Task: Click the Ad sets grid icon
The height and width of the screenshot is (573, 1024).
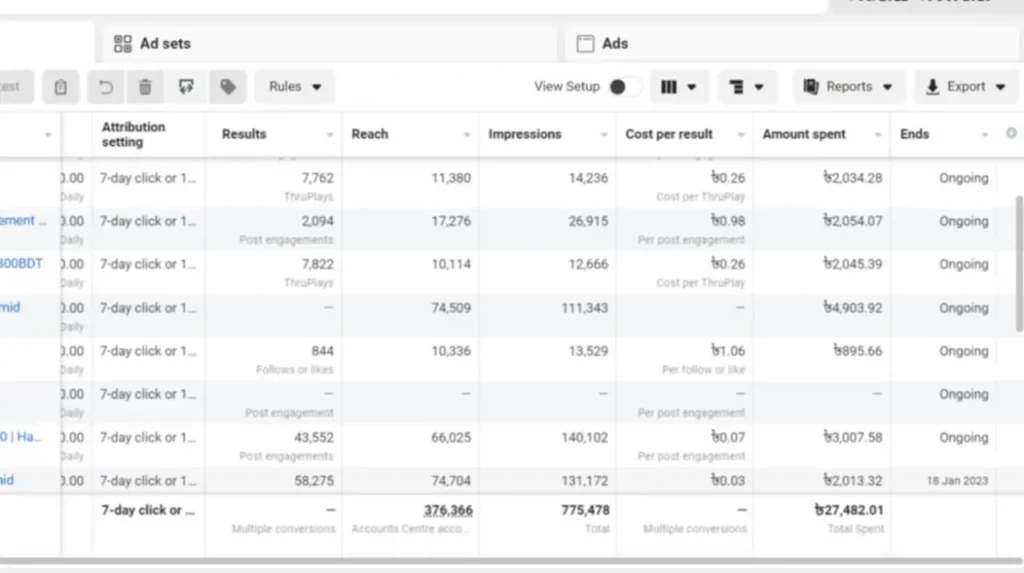Action: 123,44
